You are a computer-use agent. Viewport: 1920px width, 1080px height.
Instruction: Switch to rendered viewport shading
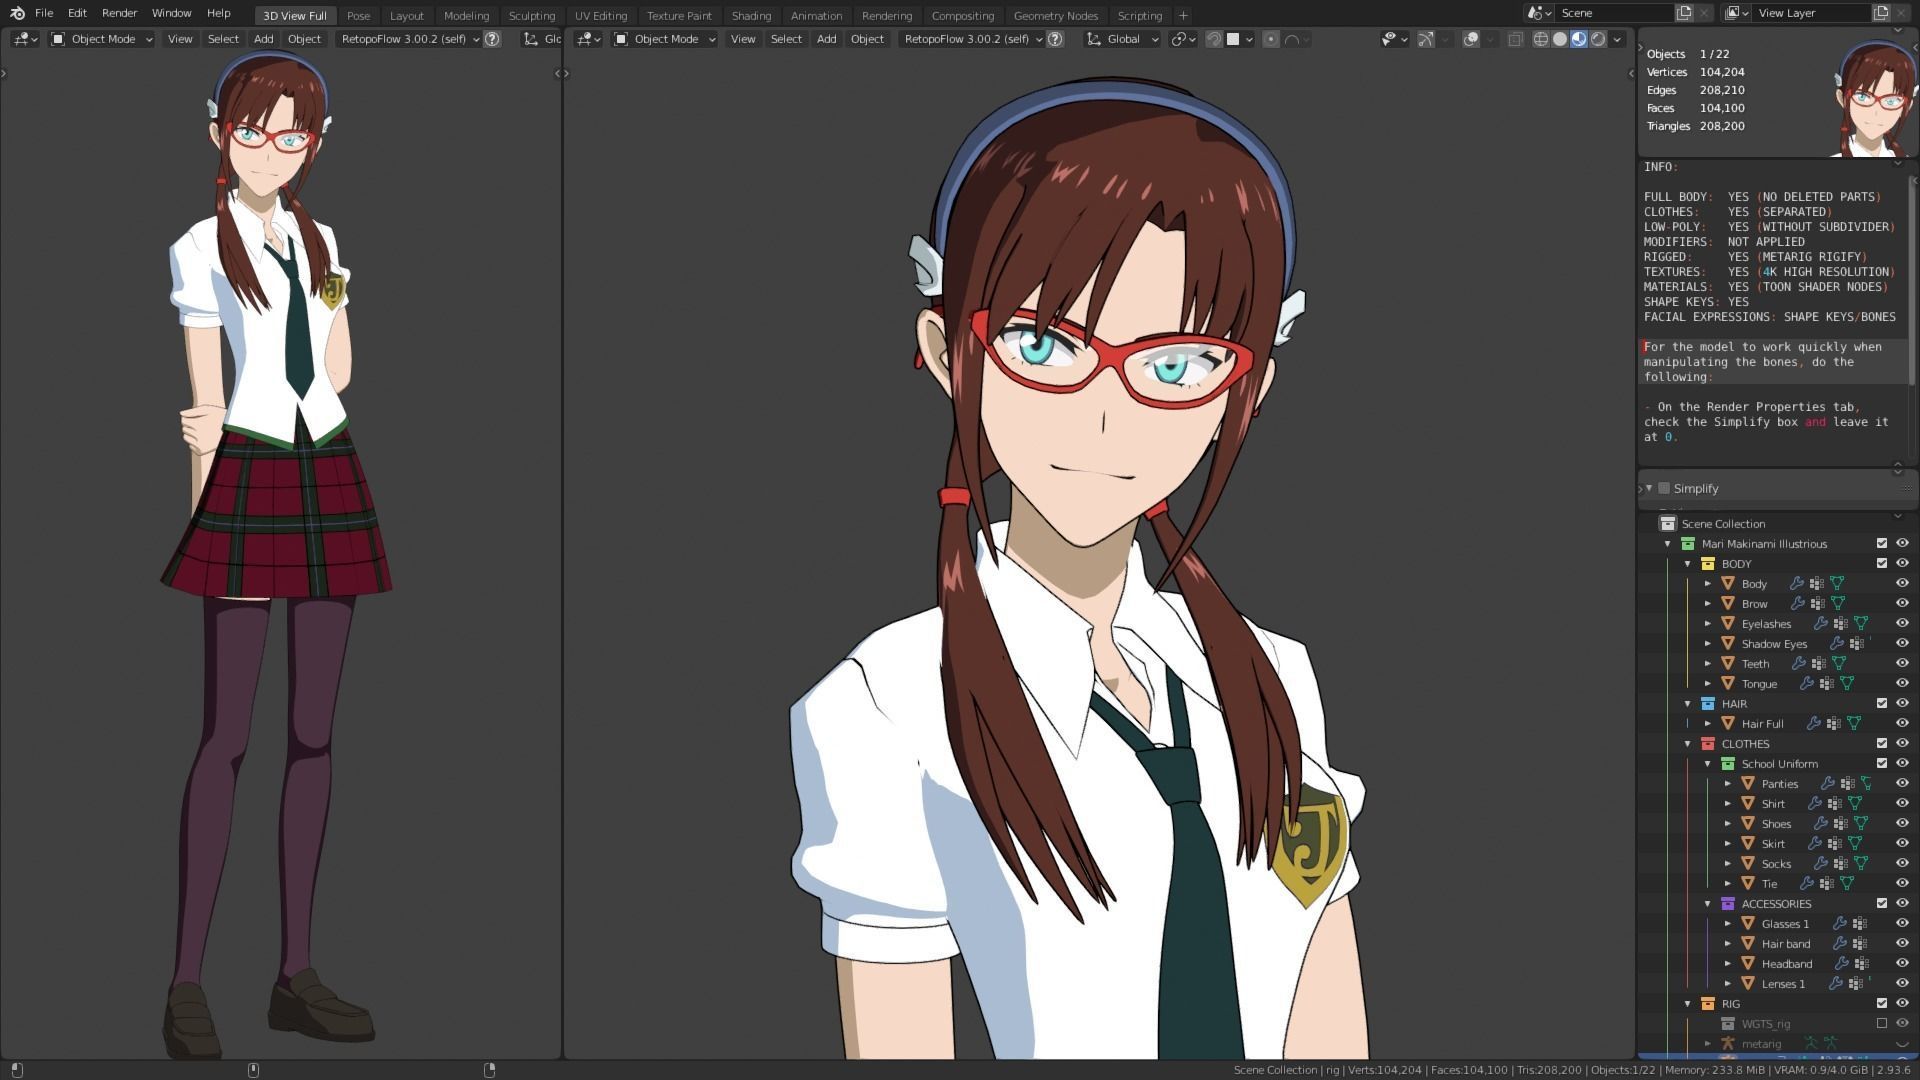1598,39
